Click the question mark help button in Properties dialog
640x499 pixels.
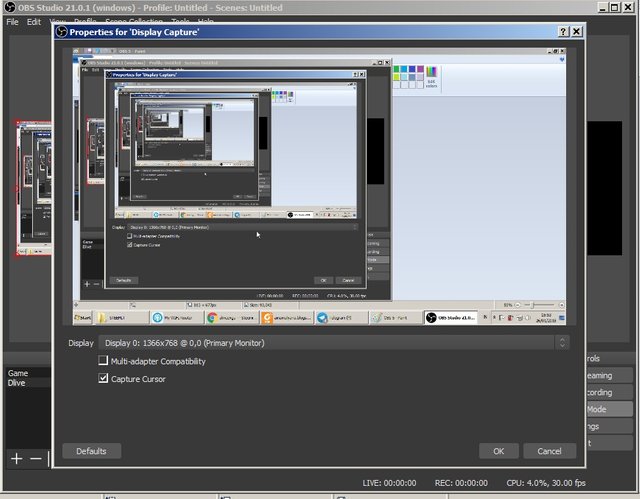[x=563, y=32]
